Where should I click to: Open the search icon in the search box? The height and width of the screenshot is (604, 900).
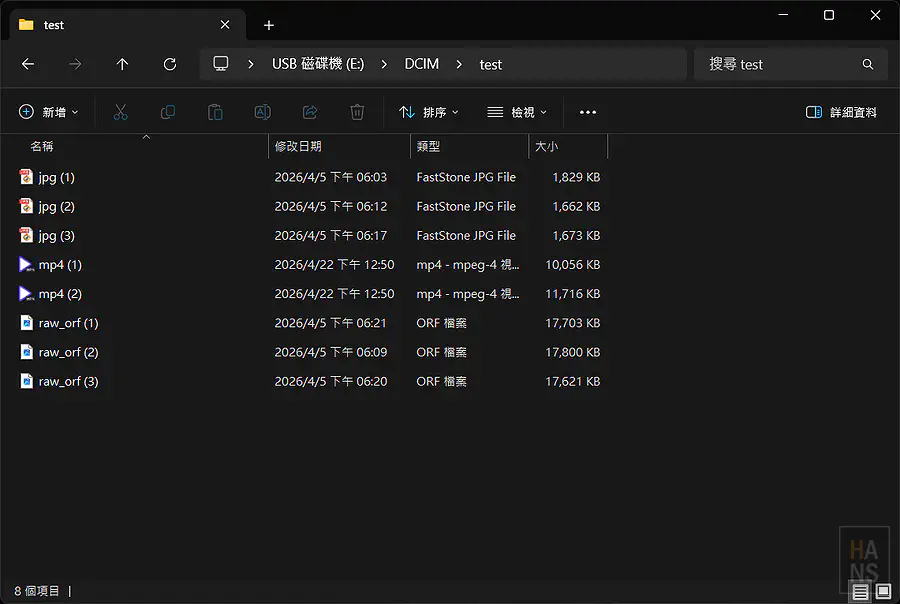click(x=867, y=63)
